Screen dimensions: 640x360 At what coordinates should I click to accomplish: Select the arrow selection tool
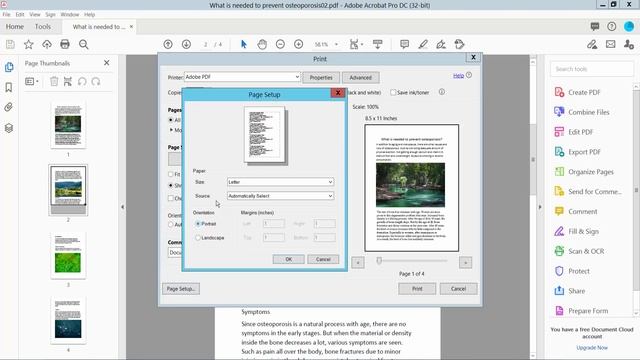(244, 44)
